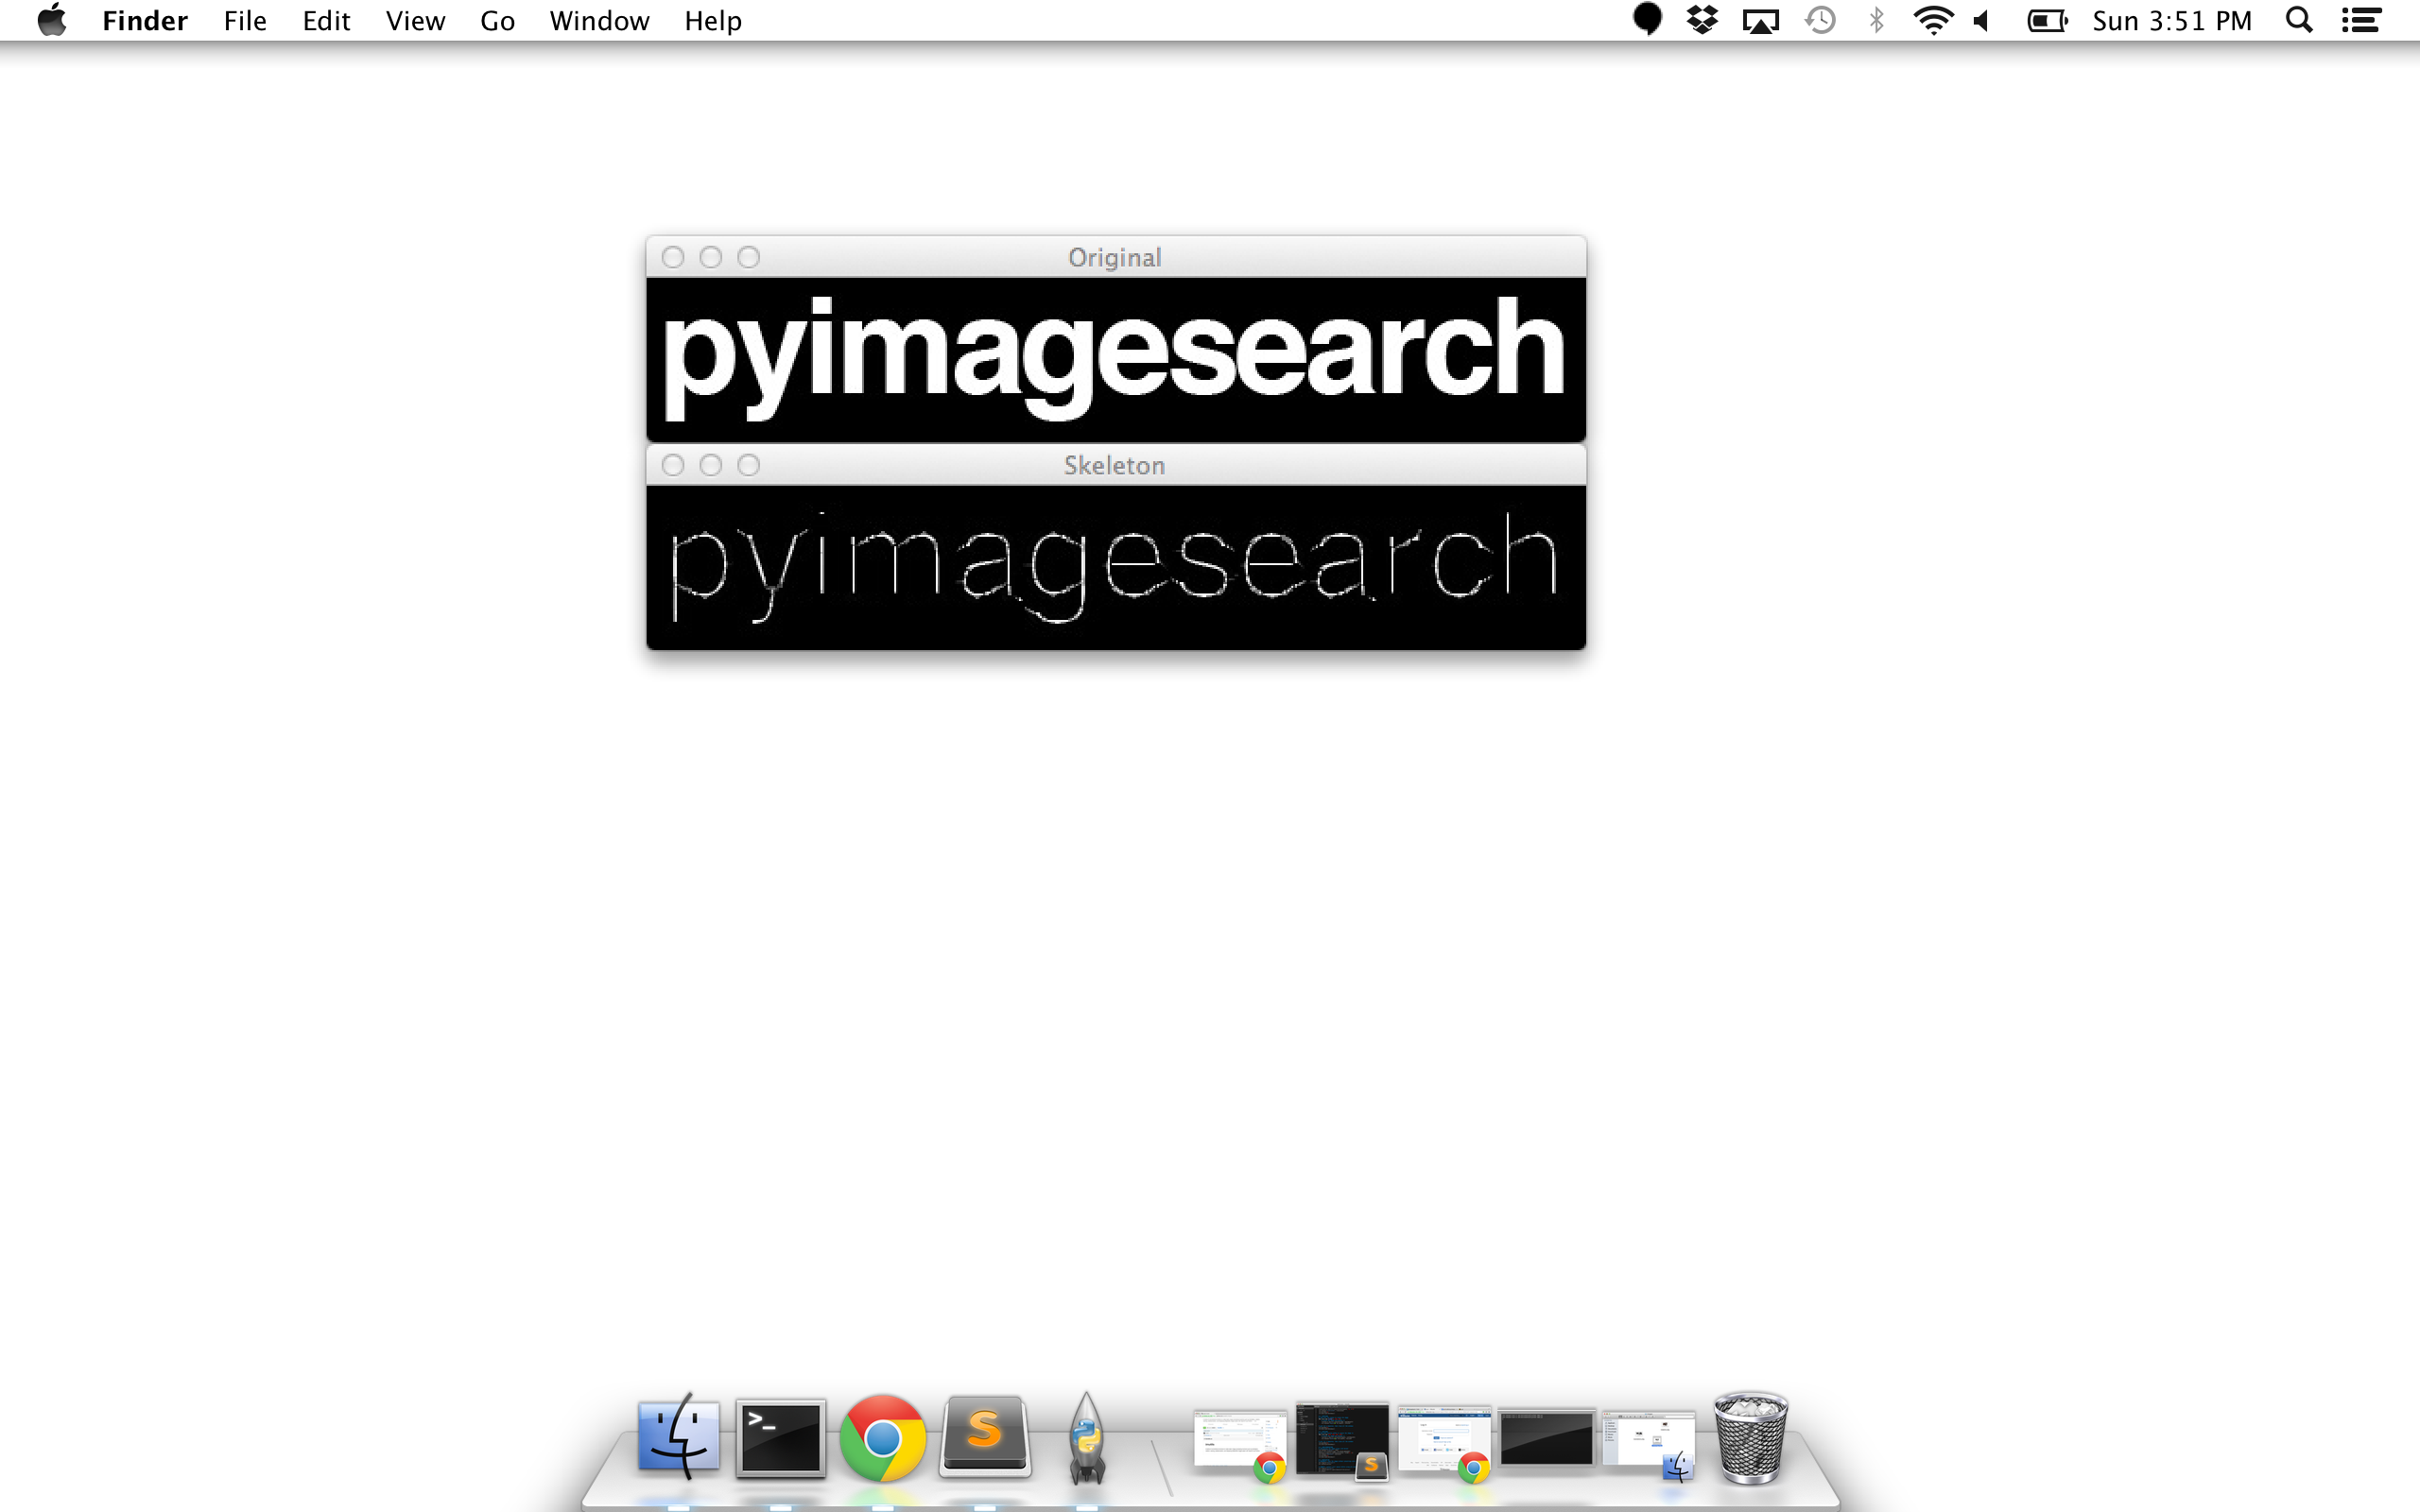The width and height of the screenshot is (2420, 1512).
Task: Open the Apple menu
Action: (x=52, y=20)
